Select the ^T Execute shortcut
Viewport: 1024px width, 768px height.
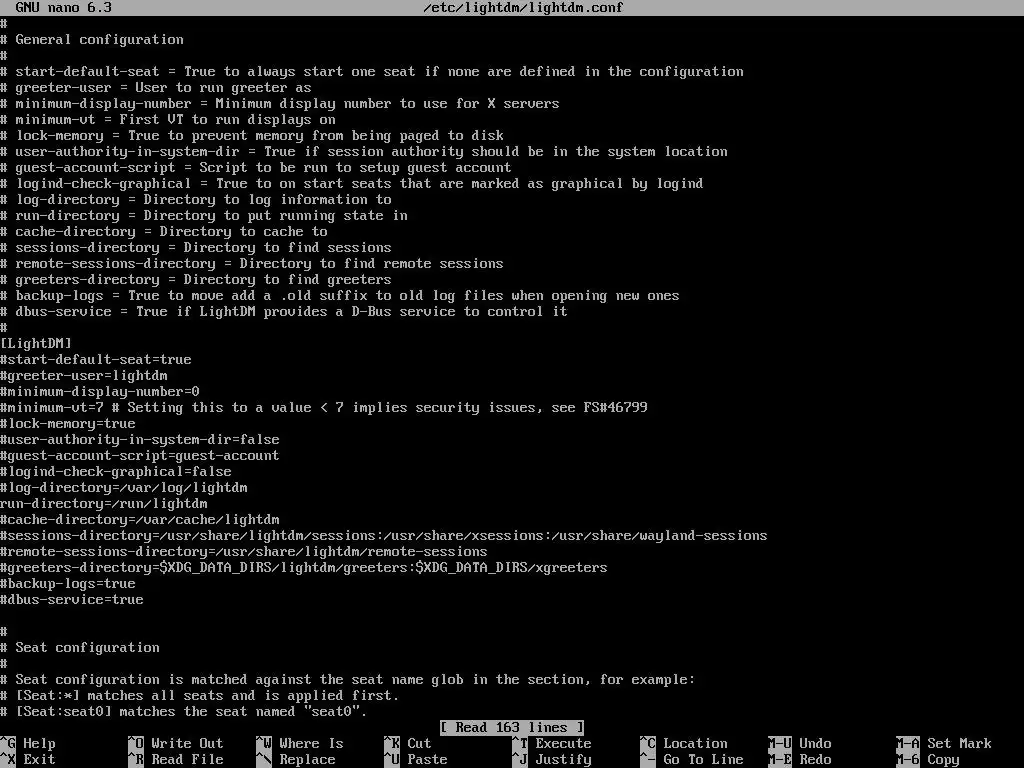[x=552, y=743]
